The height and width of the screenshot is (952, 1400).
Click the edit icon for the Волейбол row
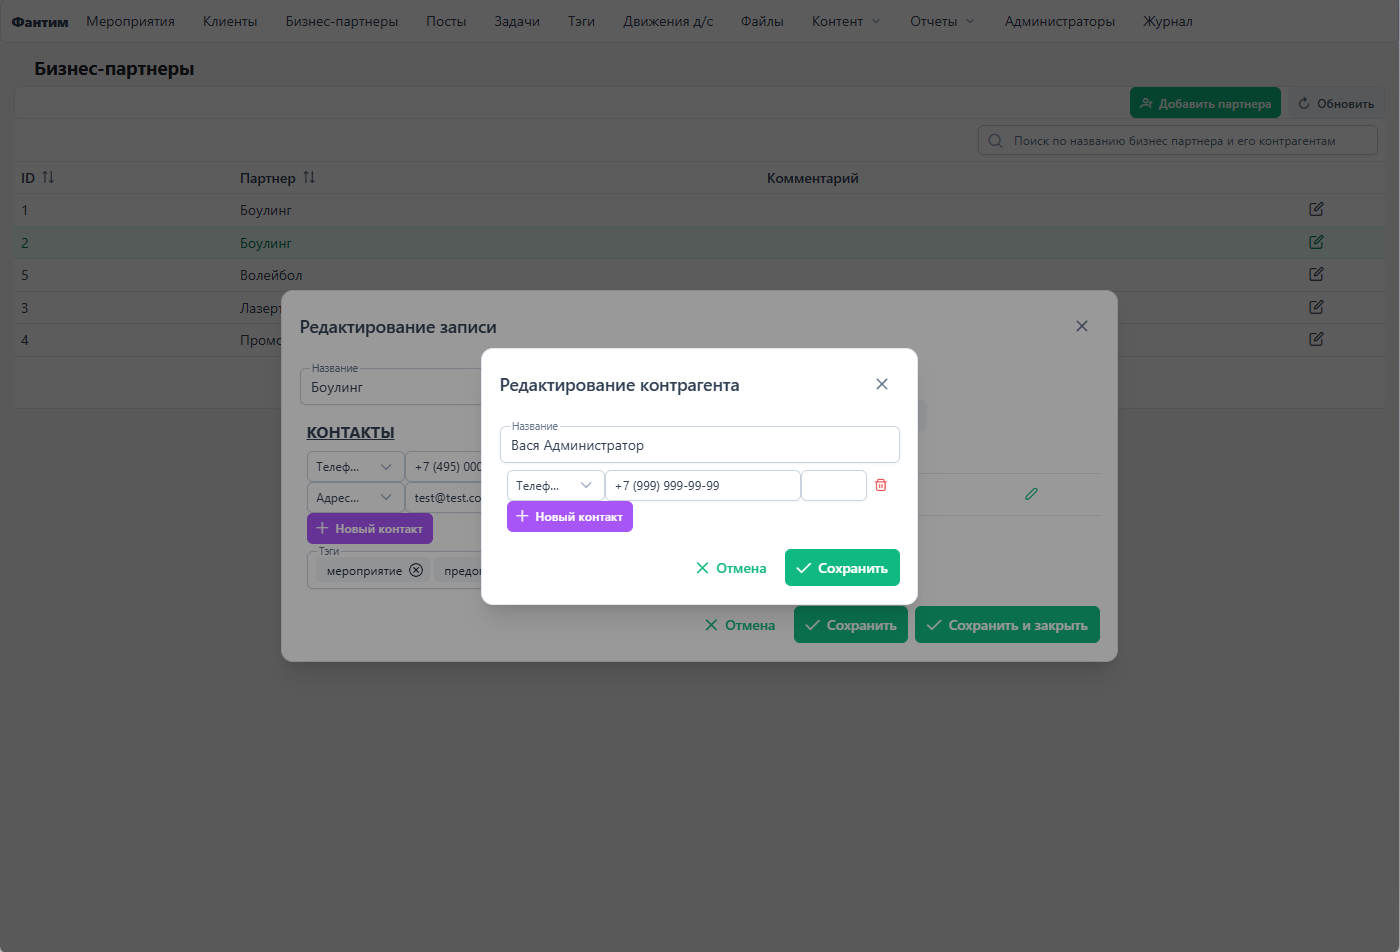tap(1315, 274)
